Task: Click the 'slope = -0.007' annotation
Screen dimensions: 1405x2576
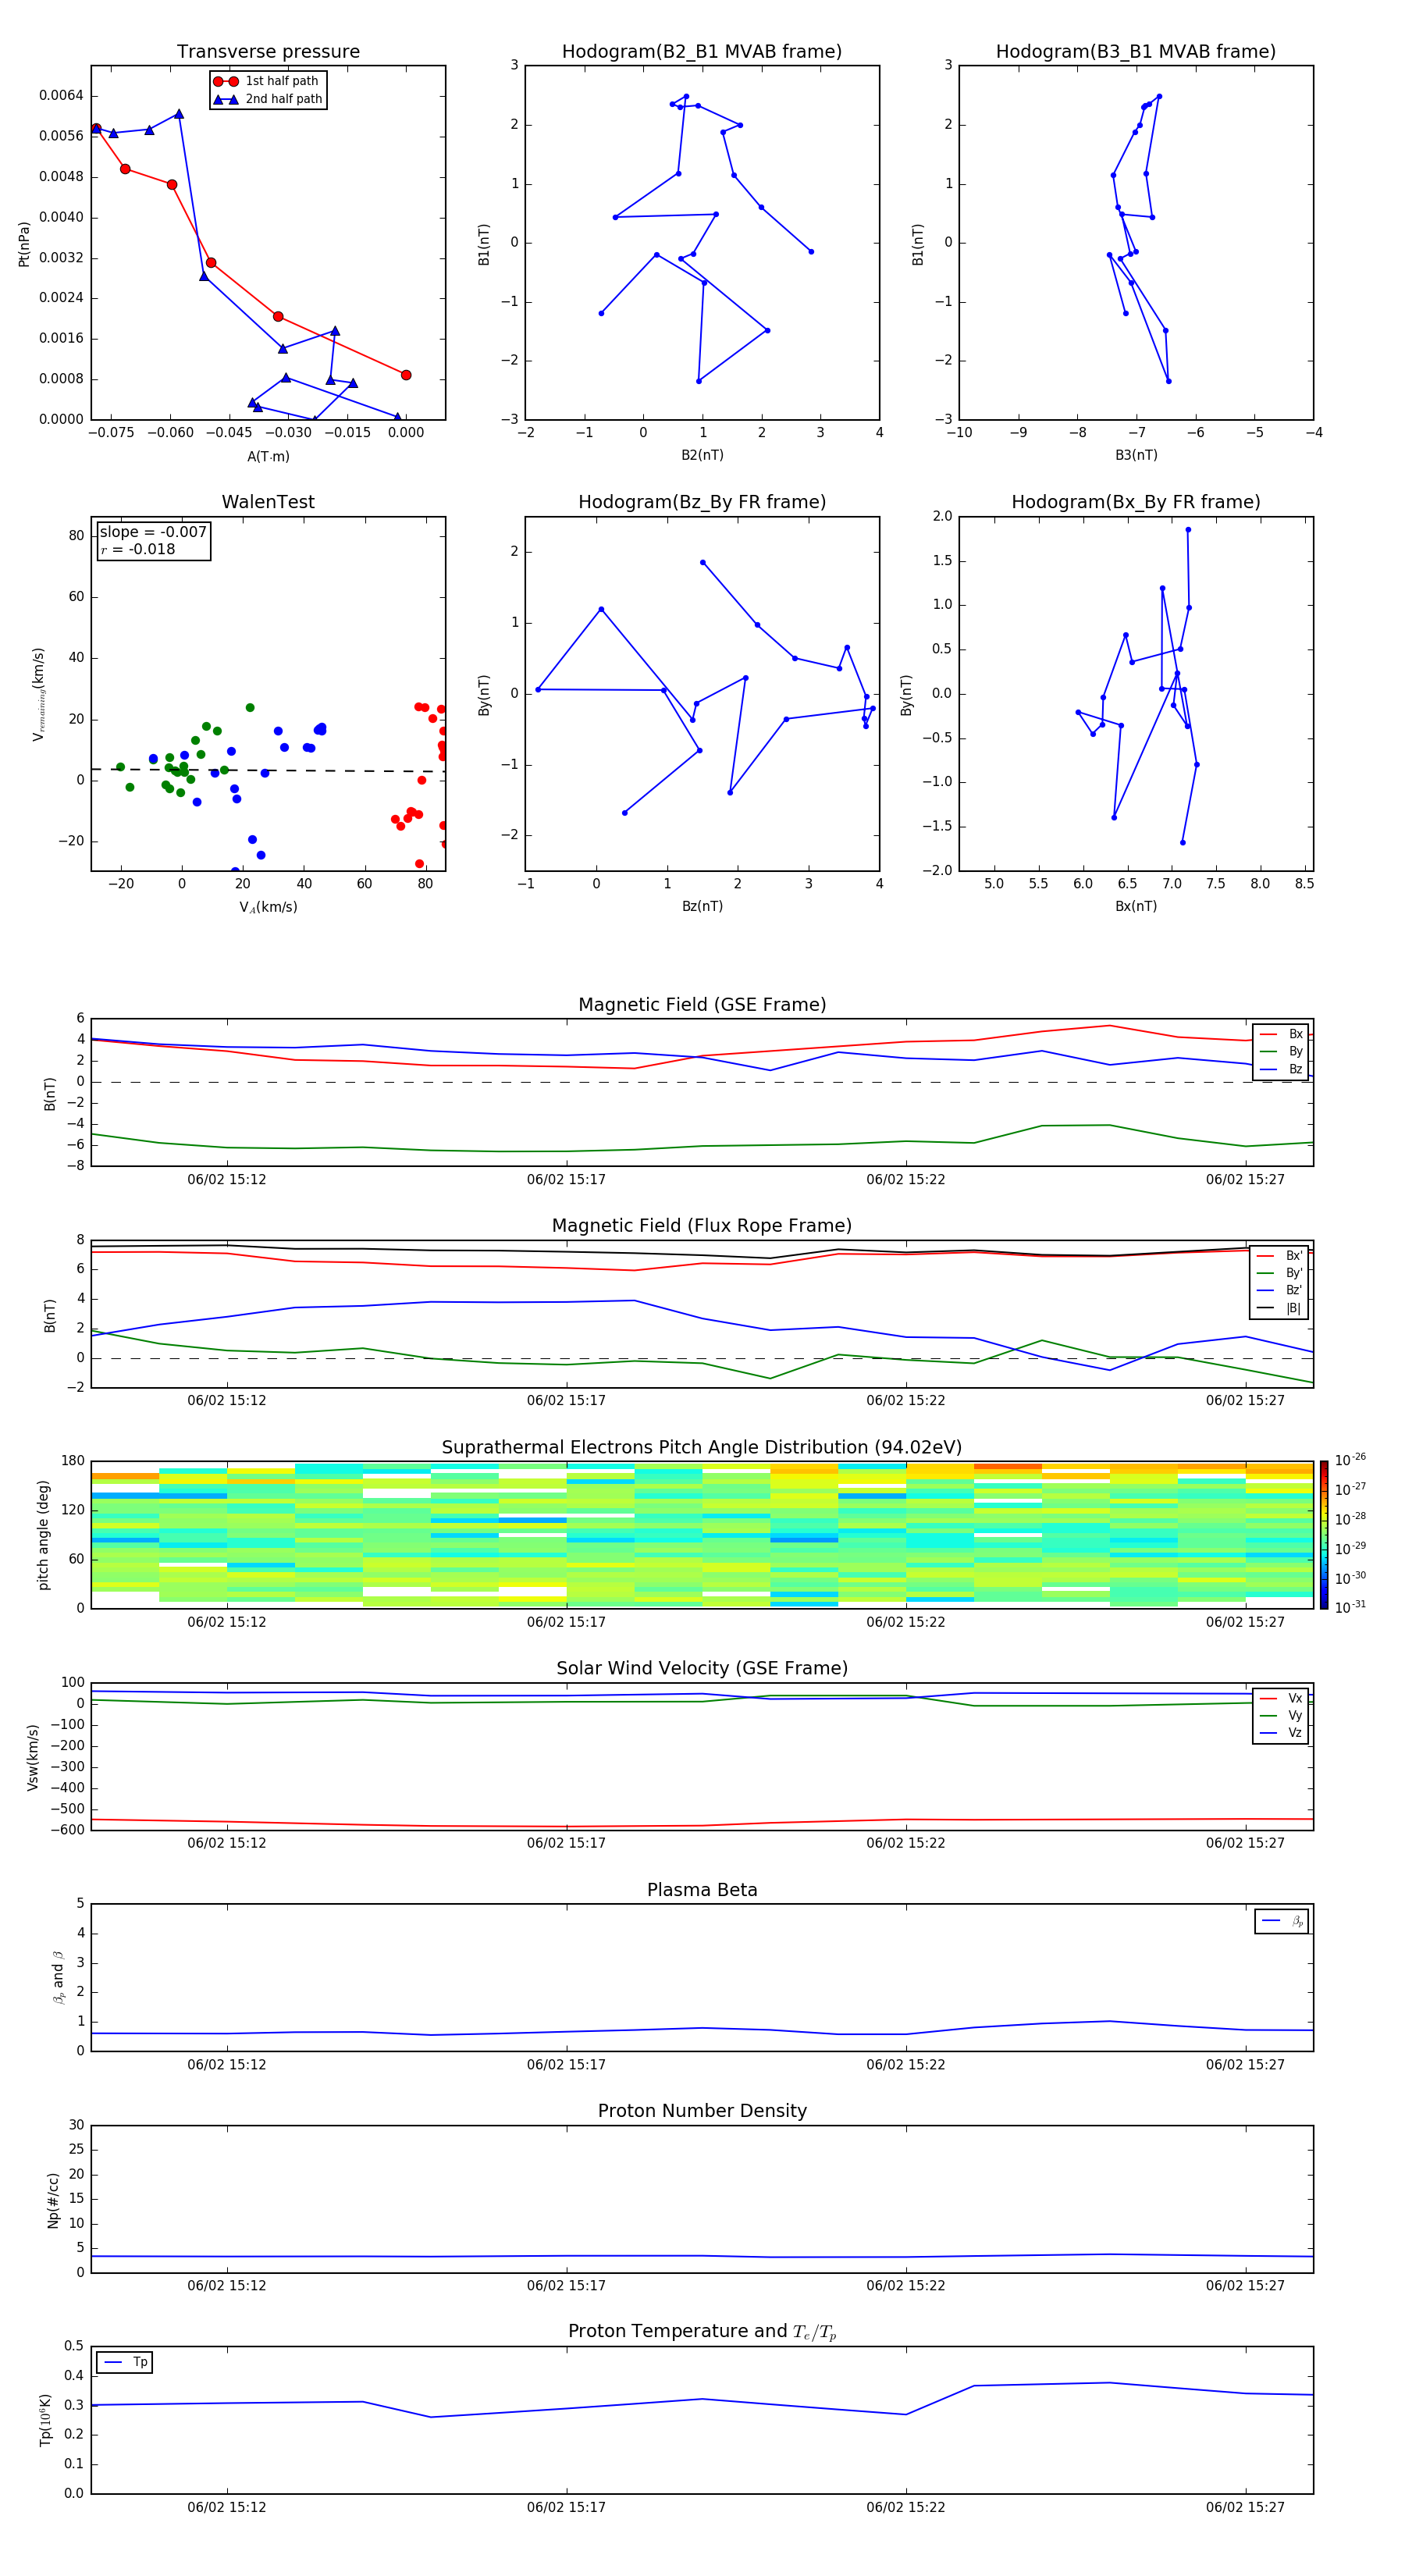Action: click(x=153, y=532)
